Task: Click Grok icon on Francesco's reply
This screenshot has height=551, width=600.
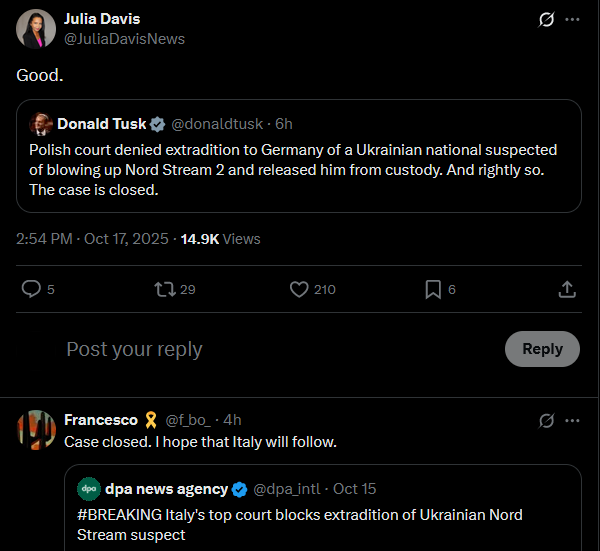Action: coord(546,420)
